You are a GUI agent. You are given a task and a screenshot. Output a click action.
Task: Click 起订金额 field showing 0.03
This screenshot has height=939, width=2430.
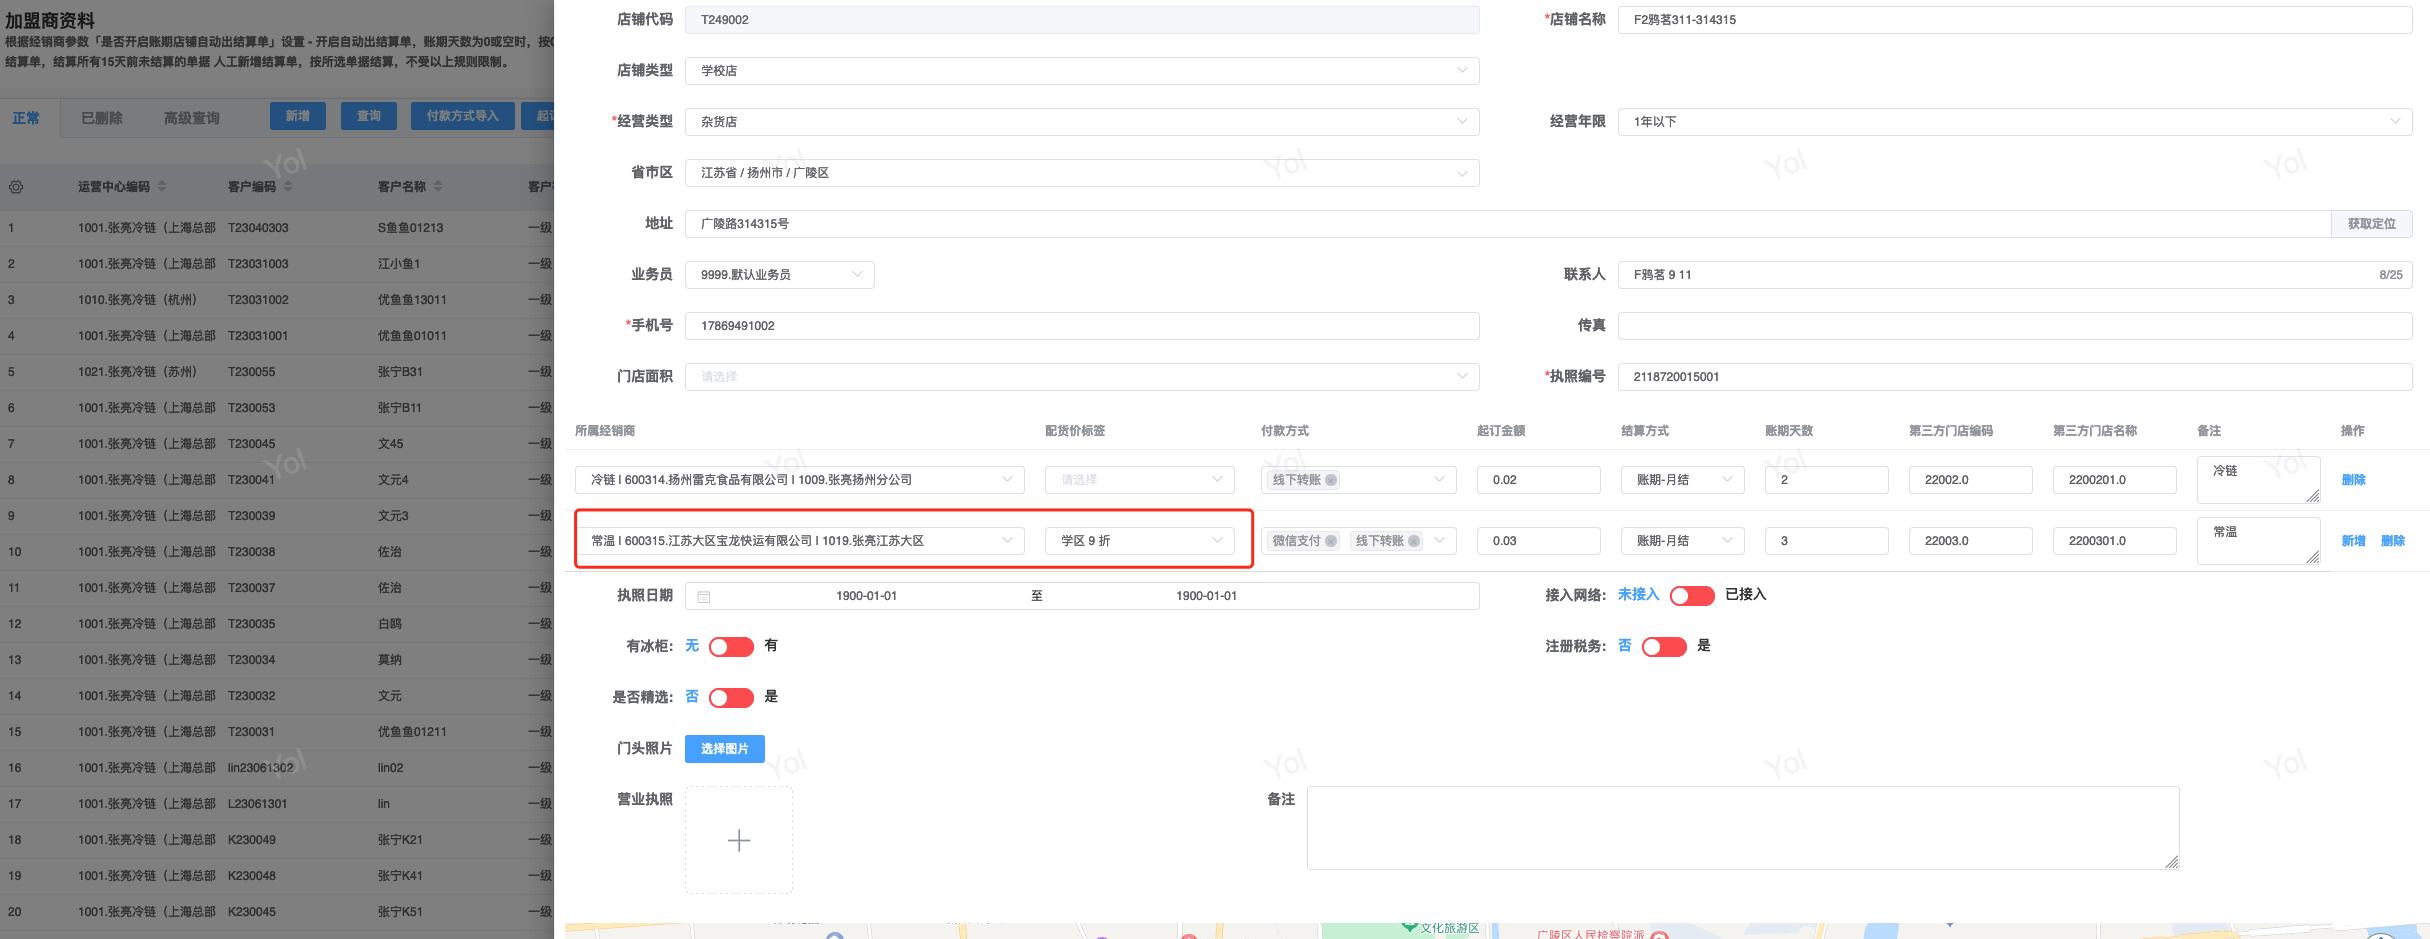coord(1539,541)
